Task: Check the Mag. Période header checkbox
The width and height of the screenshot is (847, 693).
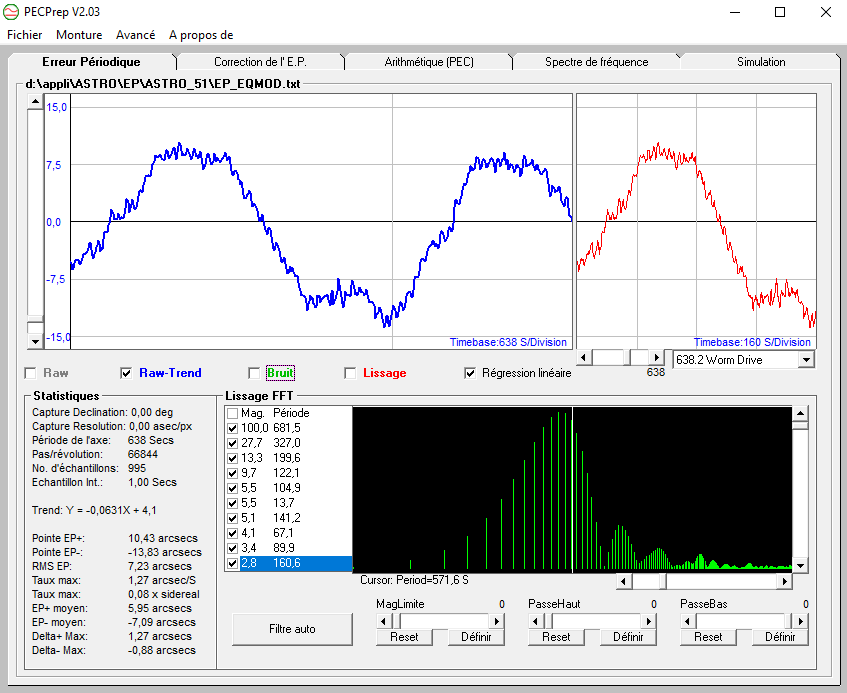Action: 232,414
